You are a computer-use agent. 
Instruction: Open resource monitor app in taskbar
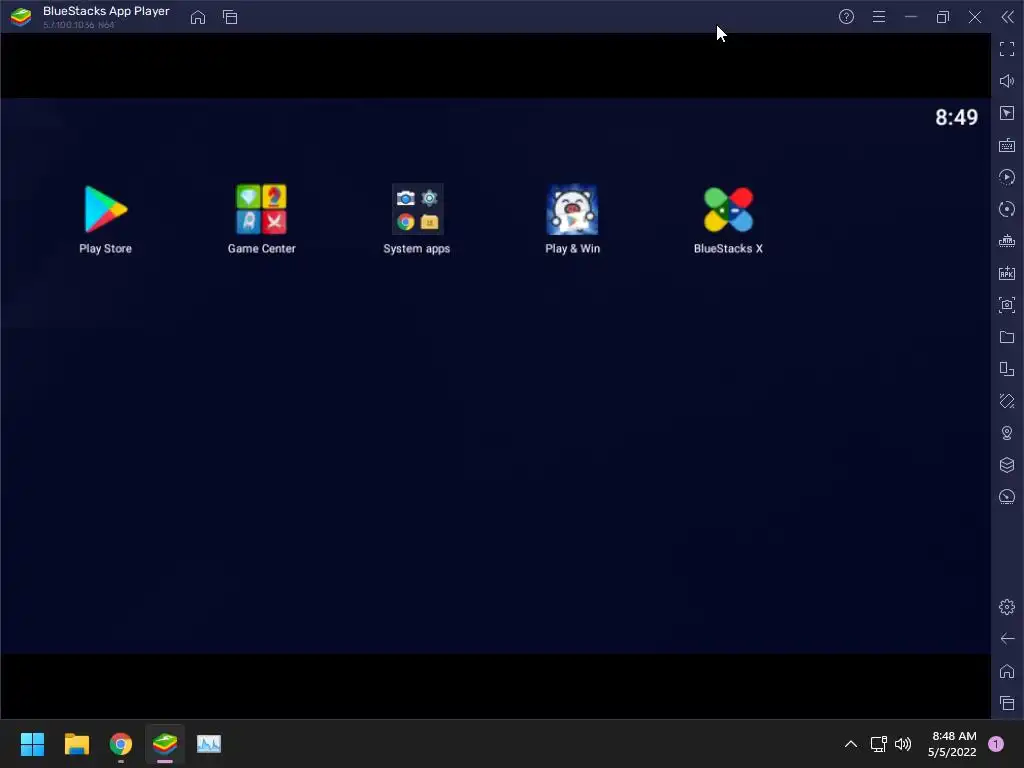tap(209, 744)
